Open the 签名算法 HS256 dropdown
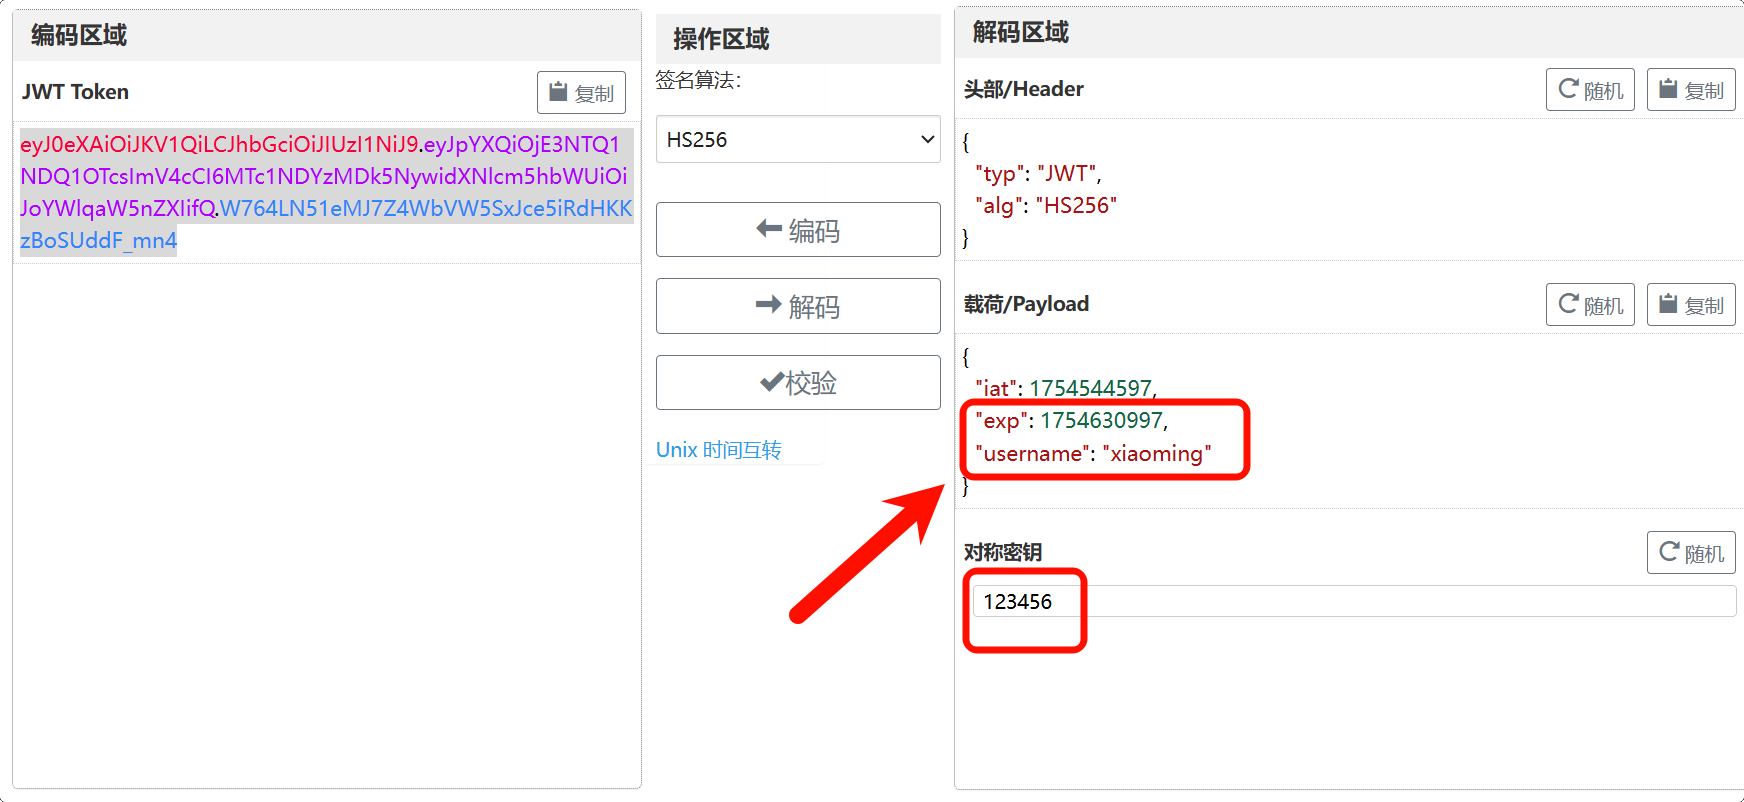 point(797,140)
